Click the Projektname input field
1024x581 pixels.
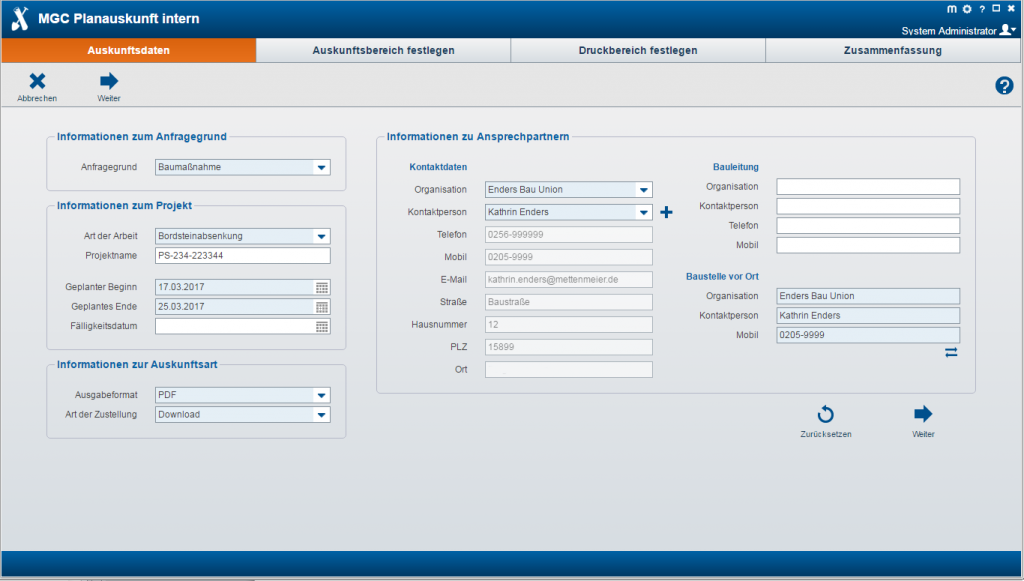(x=243, y=256)
